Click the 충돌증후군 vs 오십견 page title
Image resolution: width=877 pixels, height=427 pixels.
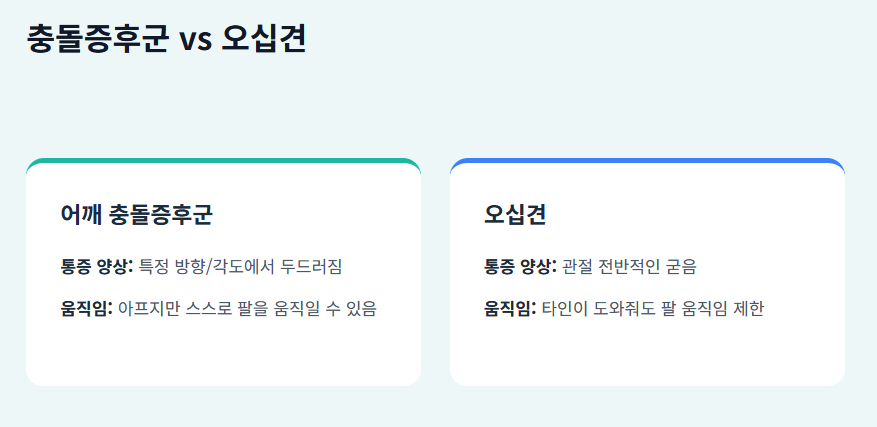tap(166, 39)
